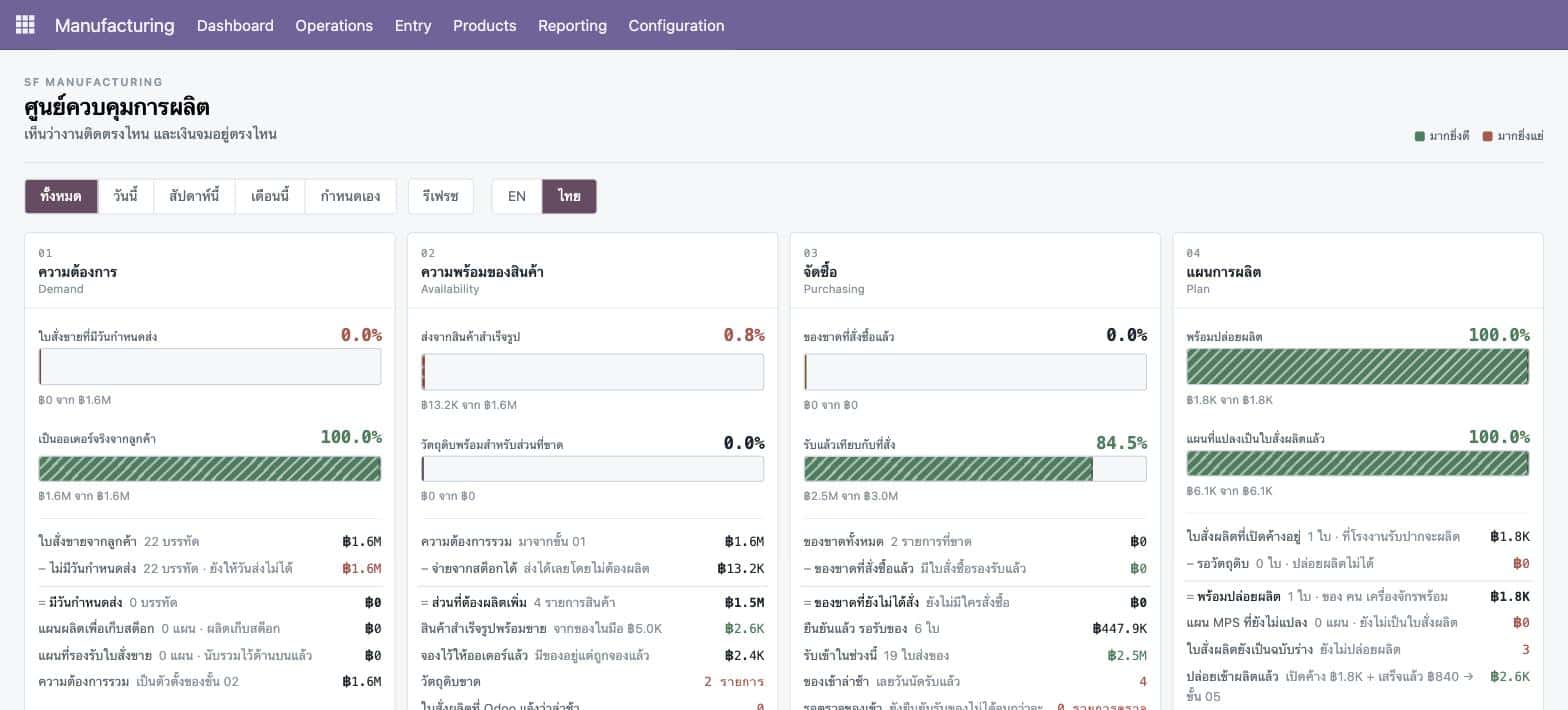Click the แผนผลิตเพื่อเก็บสต็อก row
The width and height of the screenshot is (1568, 710).
pos(210,629)
